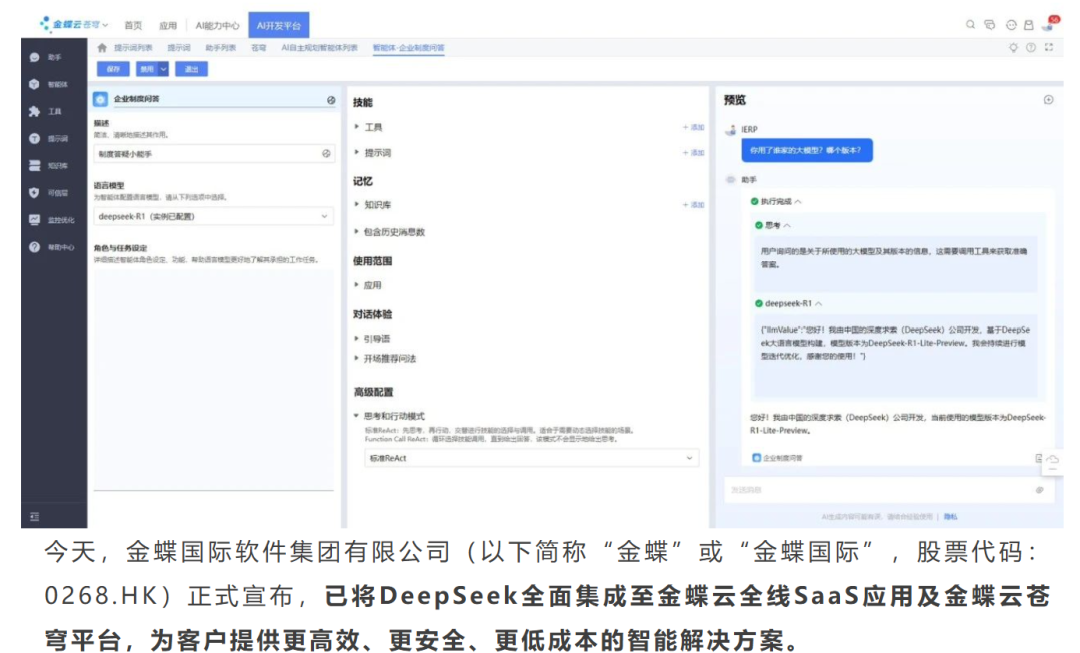Click the storage box icon in header
The width and height of the screenshot is (1080, 653).
[1028, 25]
